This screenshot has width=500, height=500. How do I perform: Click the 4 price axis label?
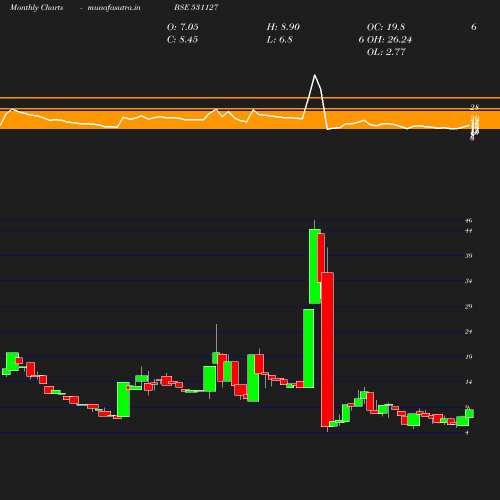pyautogui.click(x=467, y=432)
